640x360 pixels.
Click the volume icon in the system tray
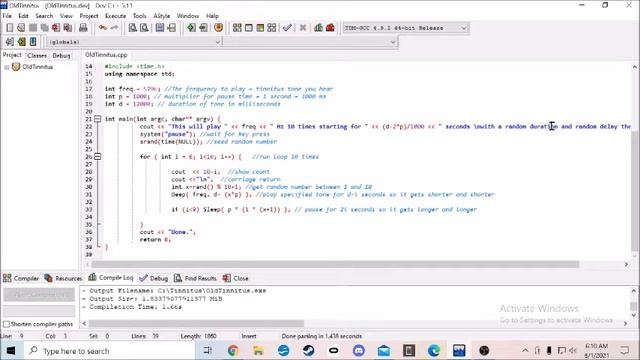click(573, 351)
